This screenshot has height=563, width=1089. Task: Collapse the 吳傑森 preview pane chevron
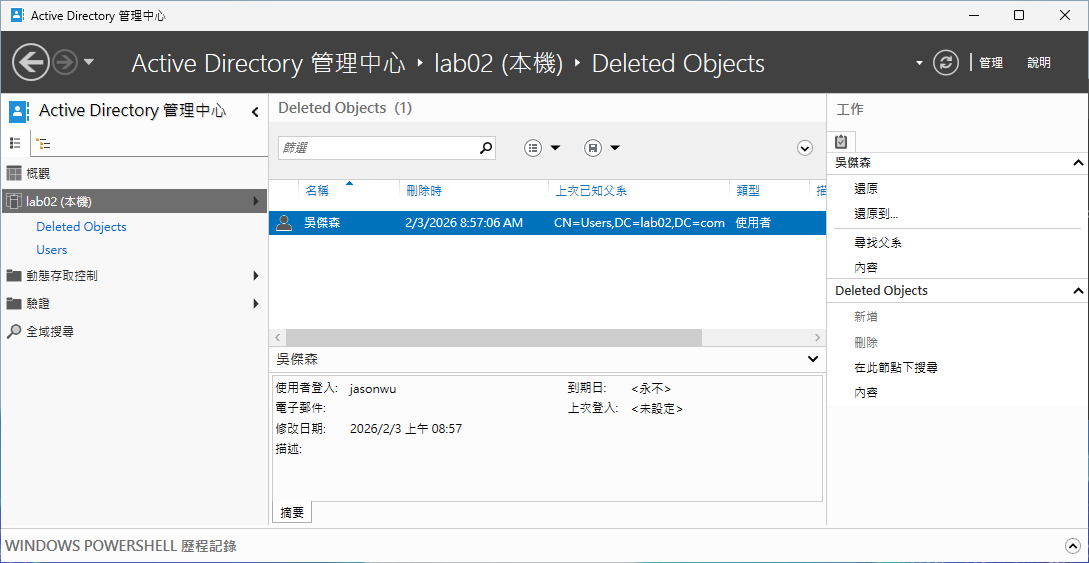point(813,359)
